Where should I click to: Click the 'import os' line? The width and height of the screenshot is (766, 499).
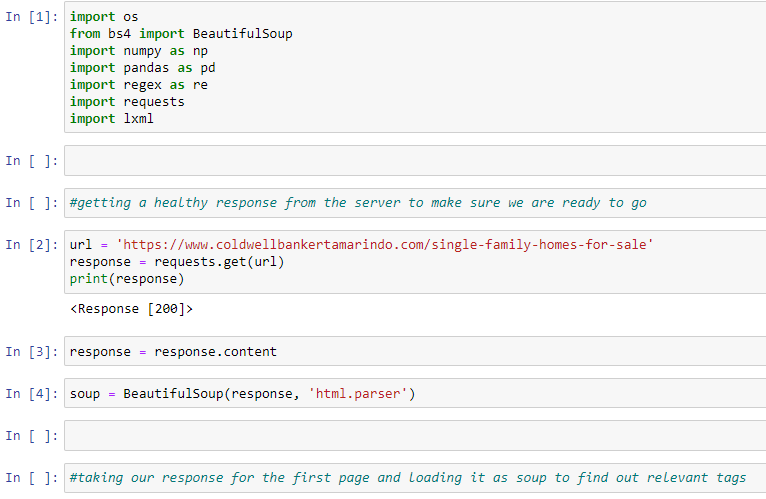click(x=104, y=17)
